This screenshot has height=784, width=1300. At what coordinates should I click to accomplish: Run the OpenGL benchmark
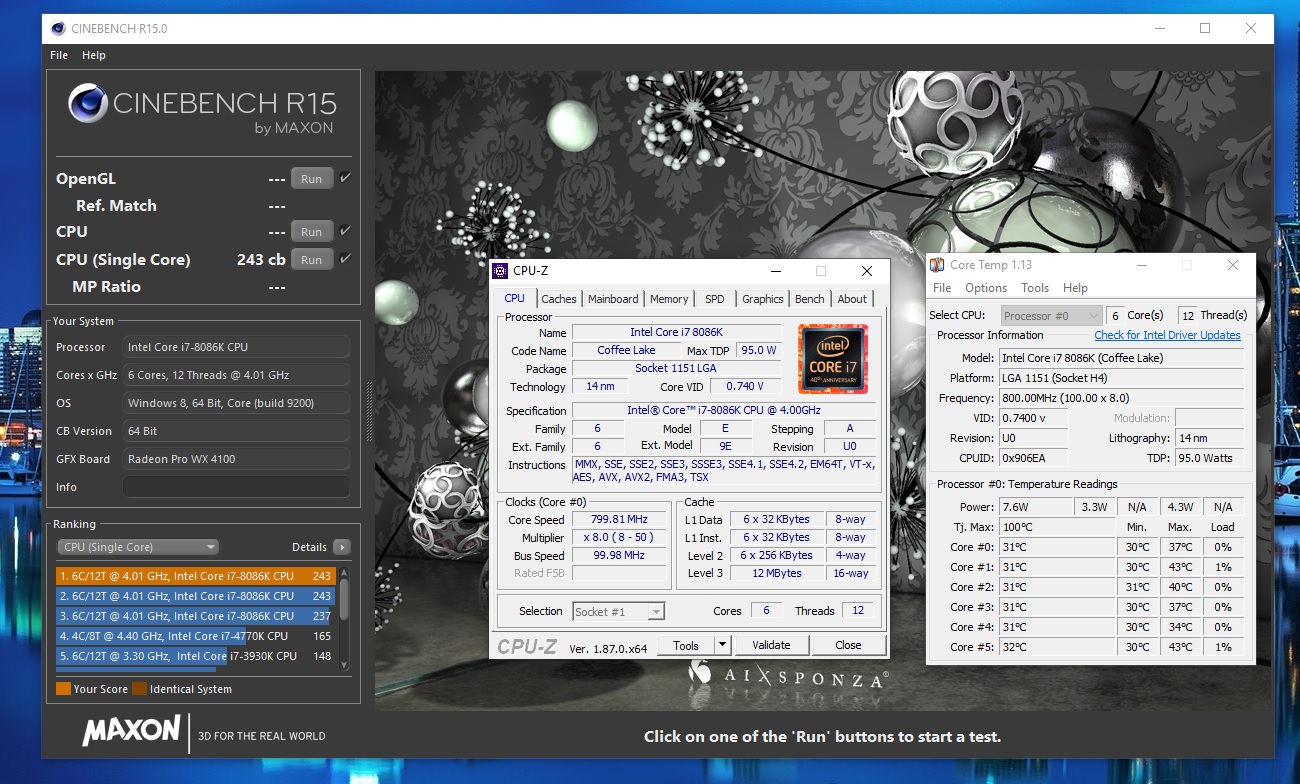pyautogui.click(x=312, y=179)
